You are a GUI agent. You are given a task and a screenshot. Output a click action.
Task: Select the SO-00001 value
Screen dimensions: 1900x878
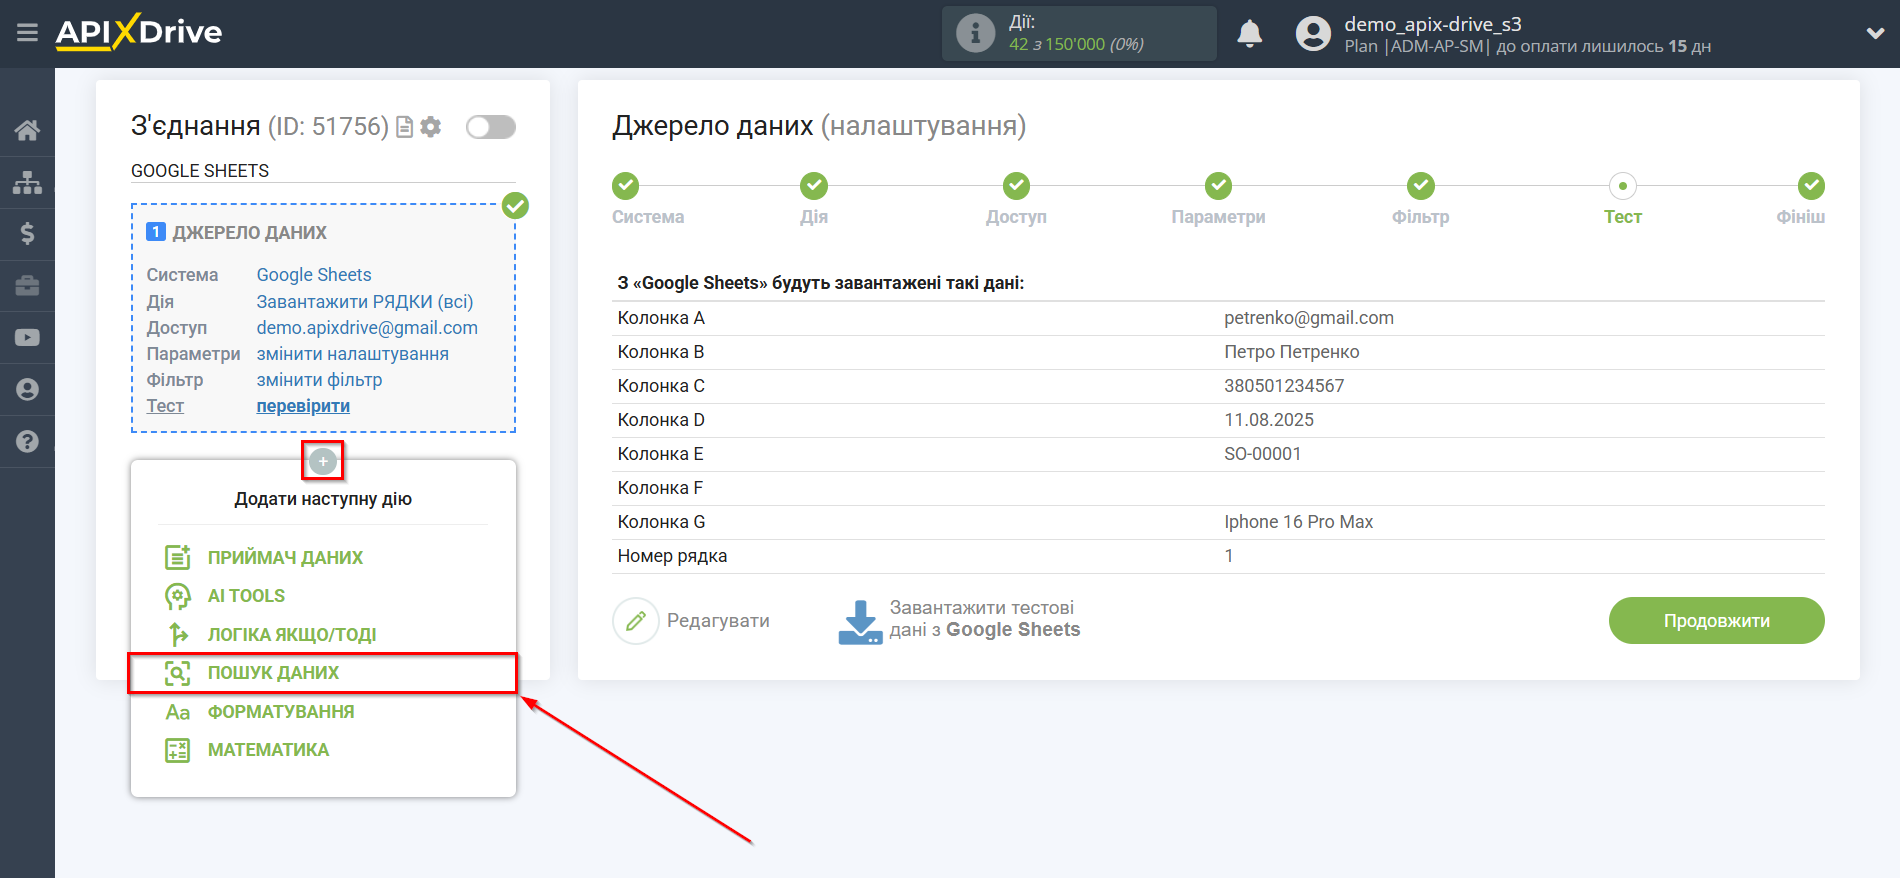pyautogui.click(x=1262, y=454)
